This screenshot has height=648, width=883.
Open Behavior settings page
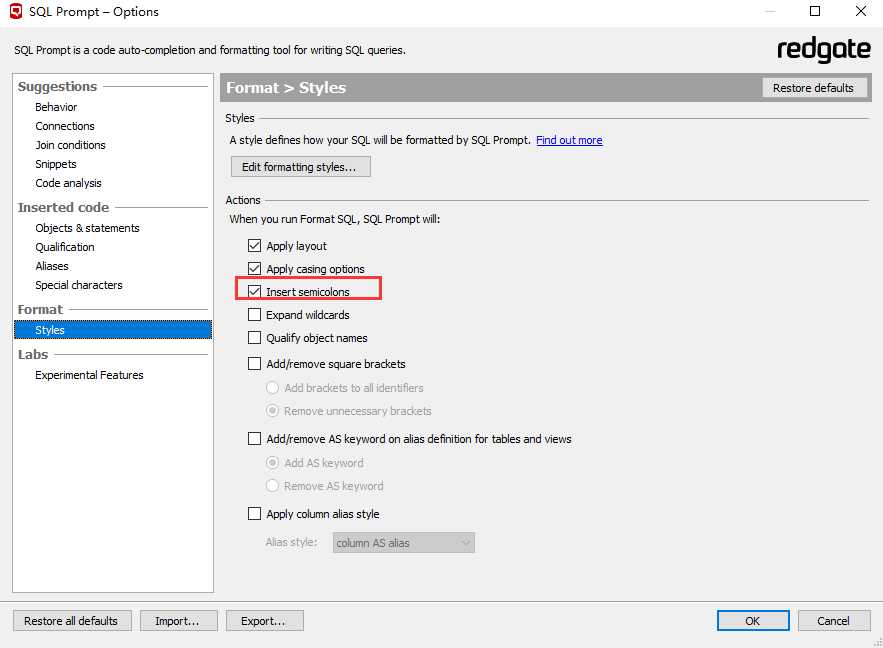tap(56, 107)
